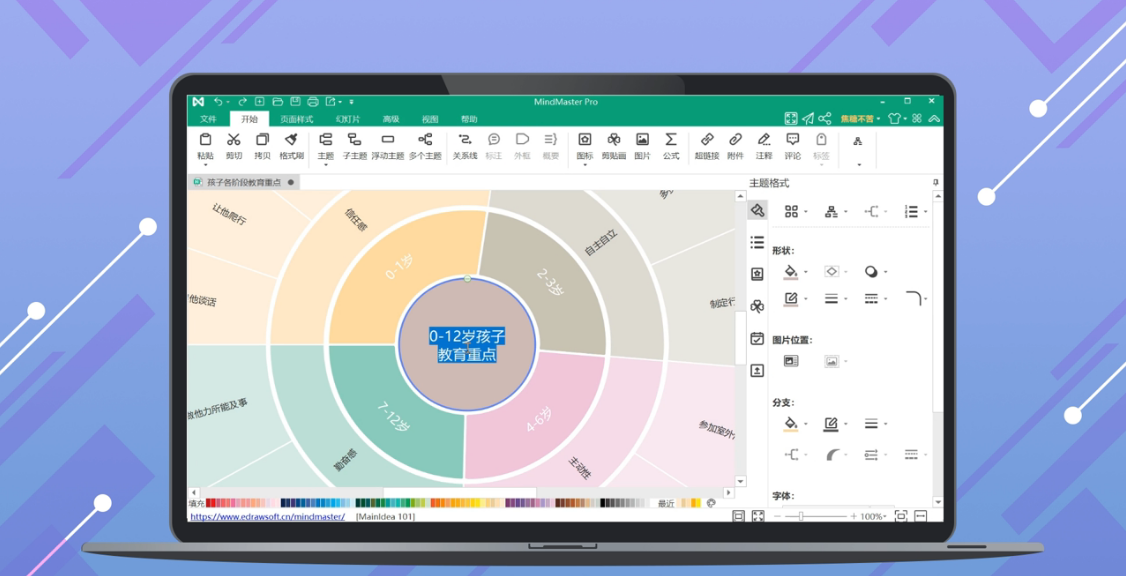This screenshot has height=576, width=1126.
Task: Click the redo arrow in title bar
Action: [x=242, y=102]
